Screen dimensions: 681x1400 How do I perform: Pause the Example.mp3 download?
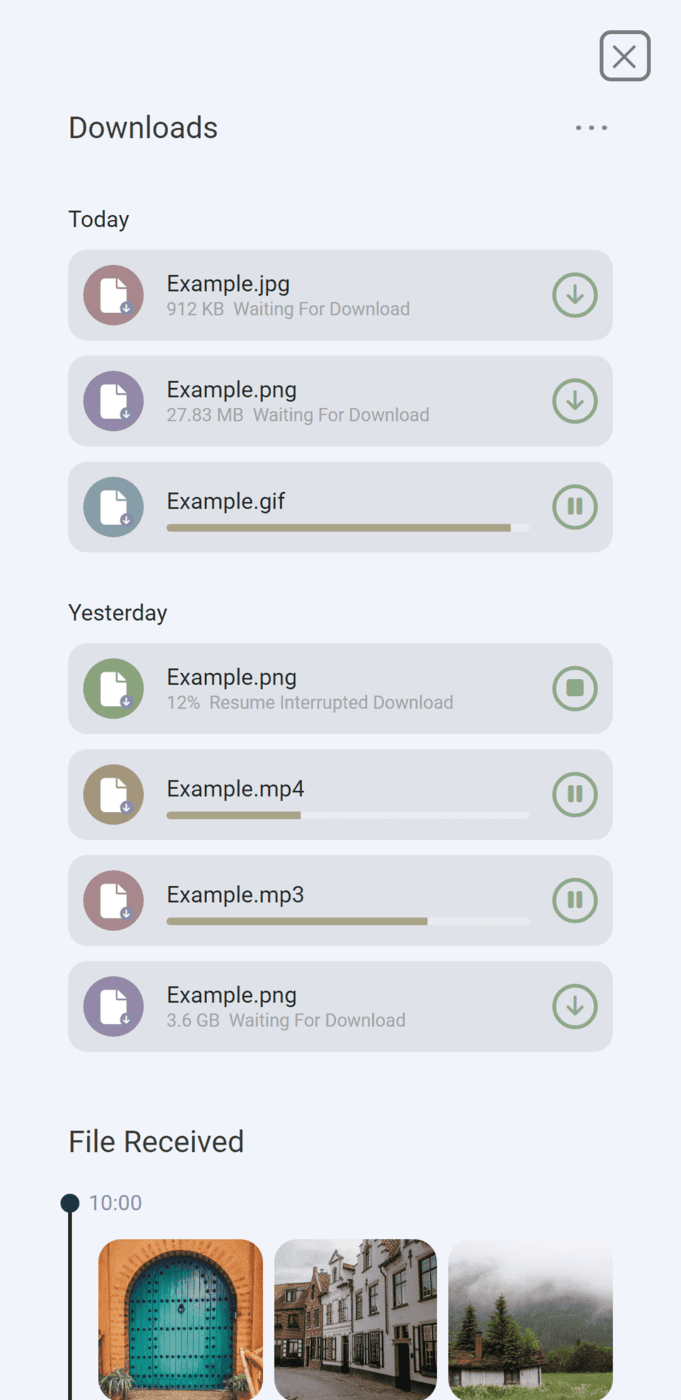pos(575,900)
